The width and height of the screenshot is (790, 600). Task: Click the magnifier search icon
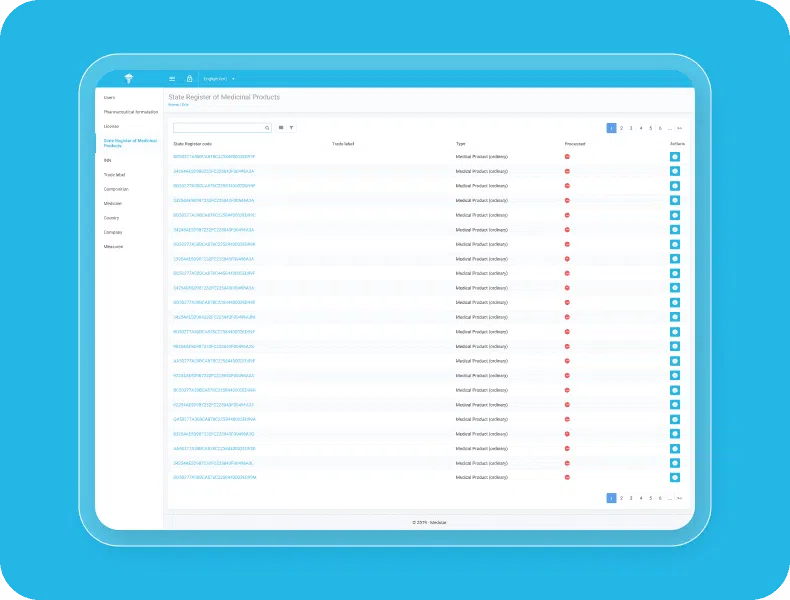coord(267,128)
